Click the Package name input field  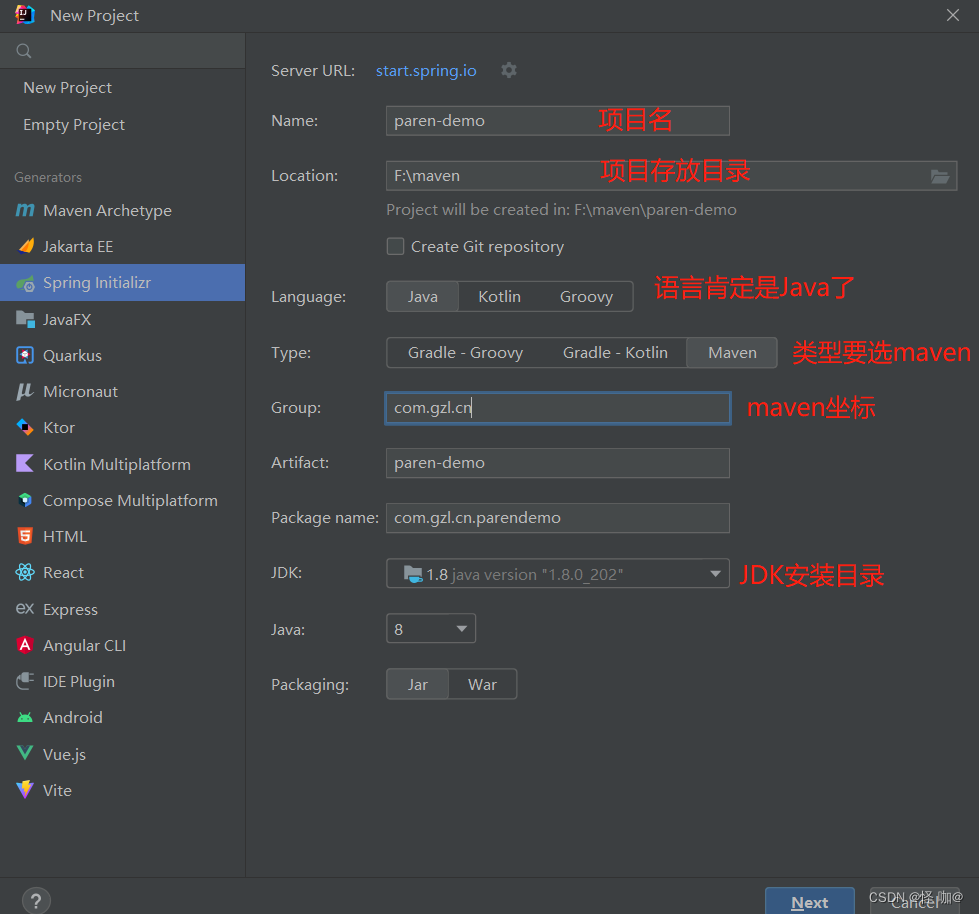pos(558,518)
